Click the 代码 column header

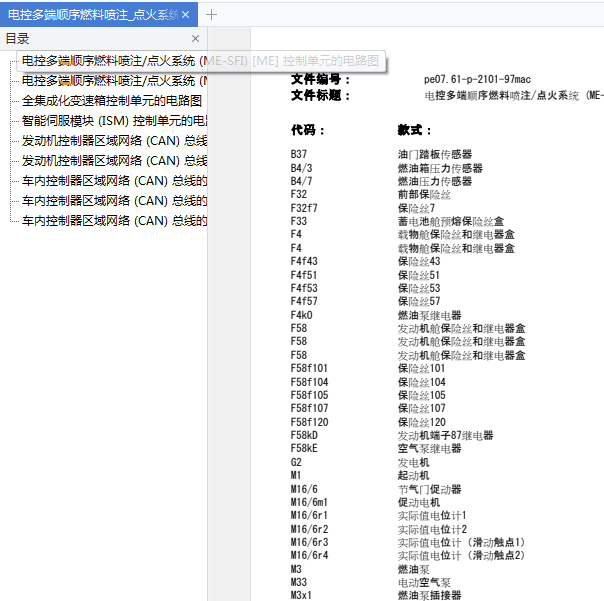pos(307,130)
